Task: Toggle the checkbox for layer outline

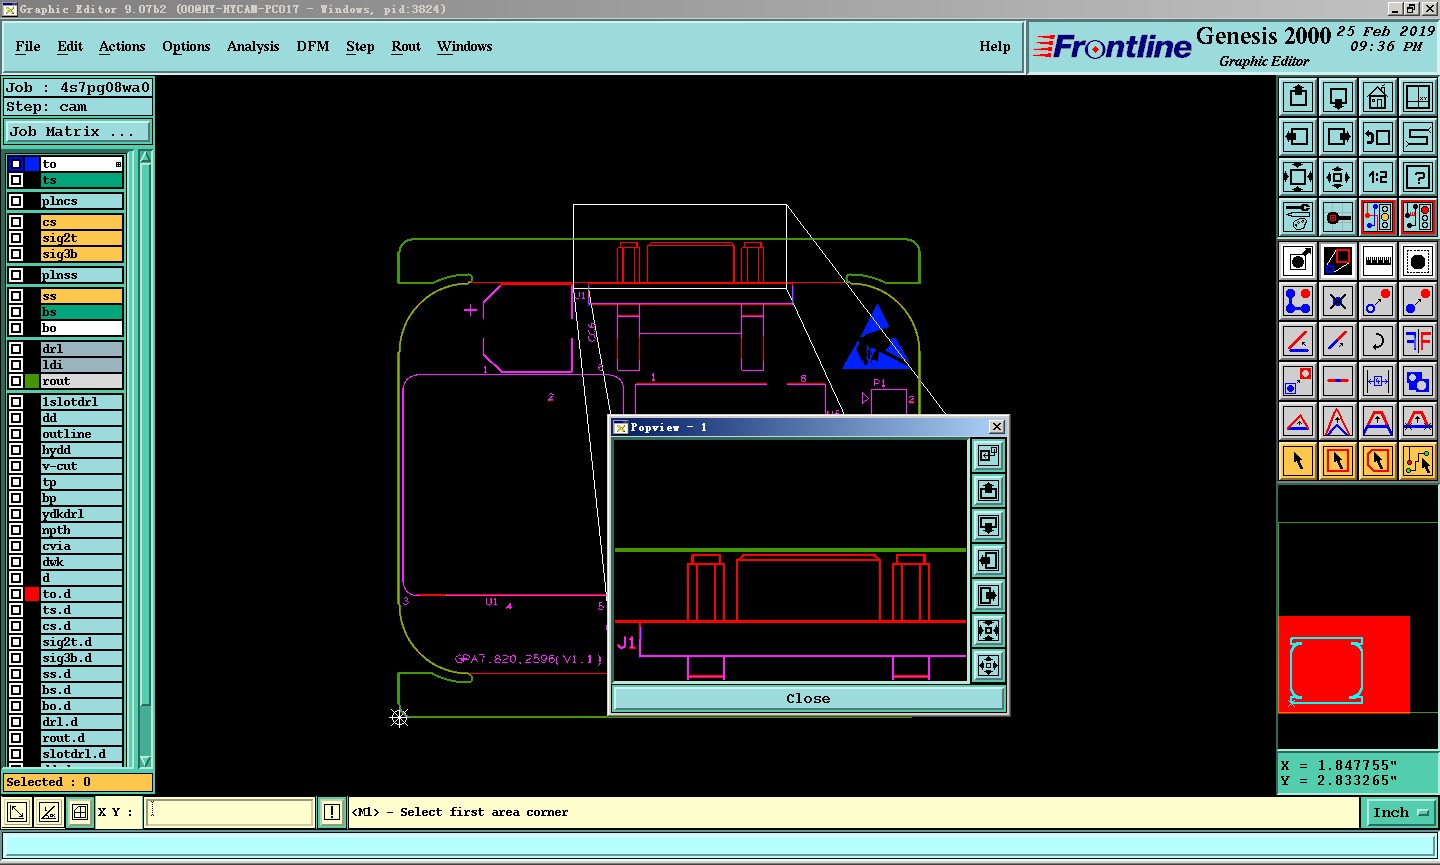Action: [x=16, y=434]
